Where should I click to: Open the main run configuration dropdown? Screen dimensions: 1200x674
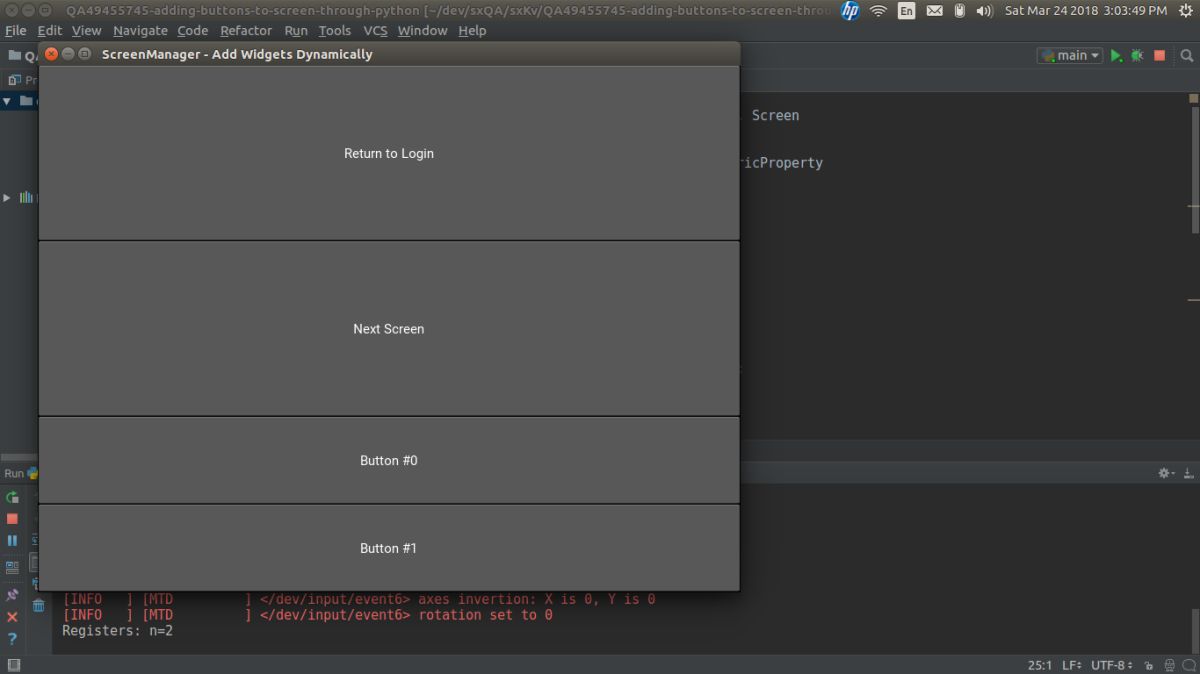pos(1070,55)
